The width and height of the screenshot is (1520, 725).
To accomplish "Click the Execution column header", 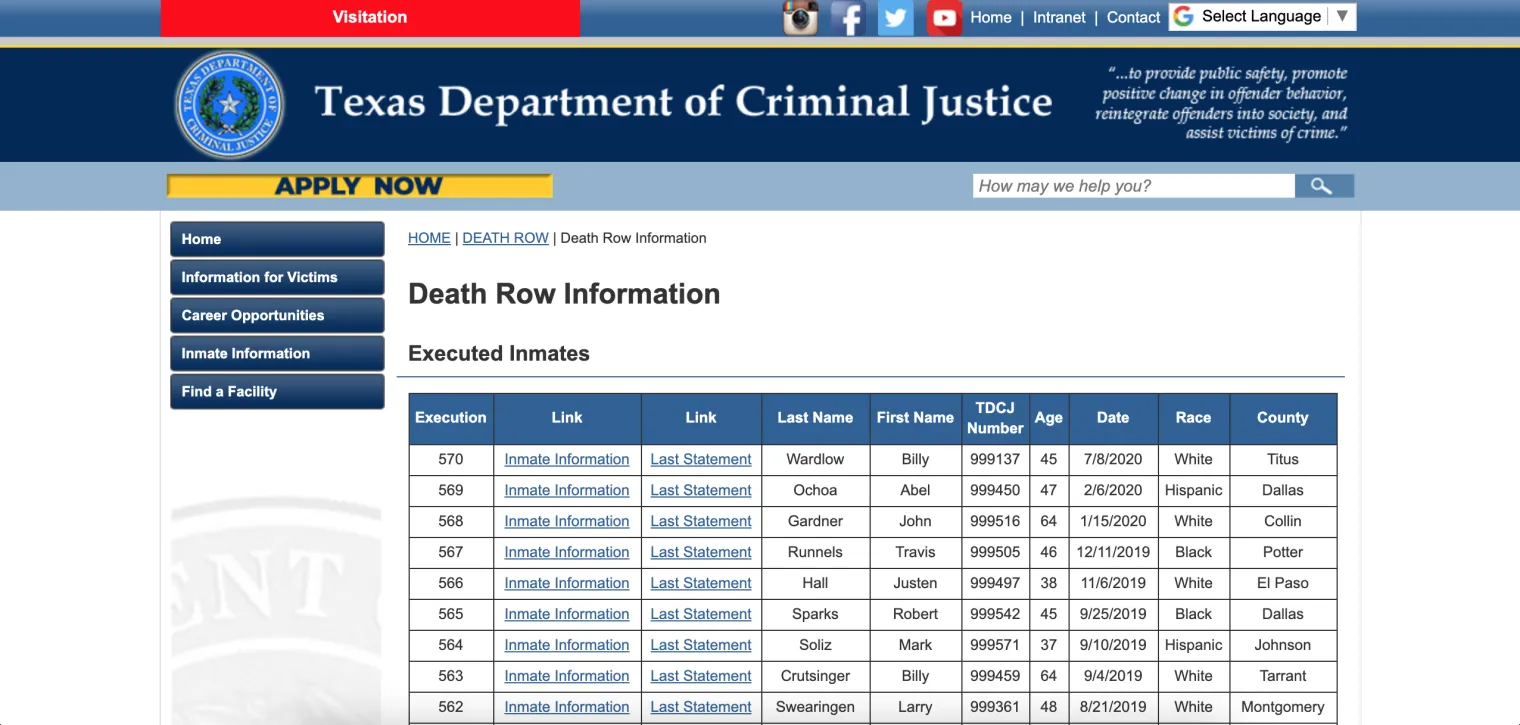I will point(451,418).
